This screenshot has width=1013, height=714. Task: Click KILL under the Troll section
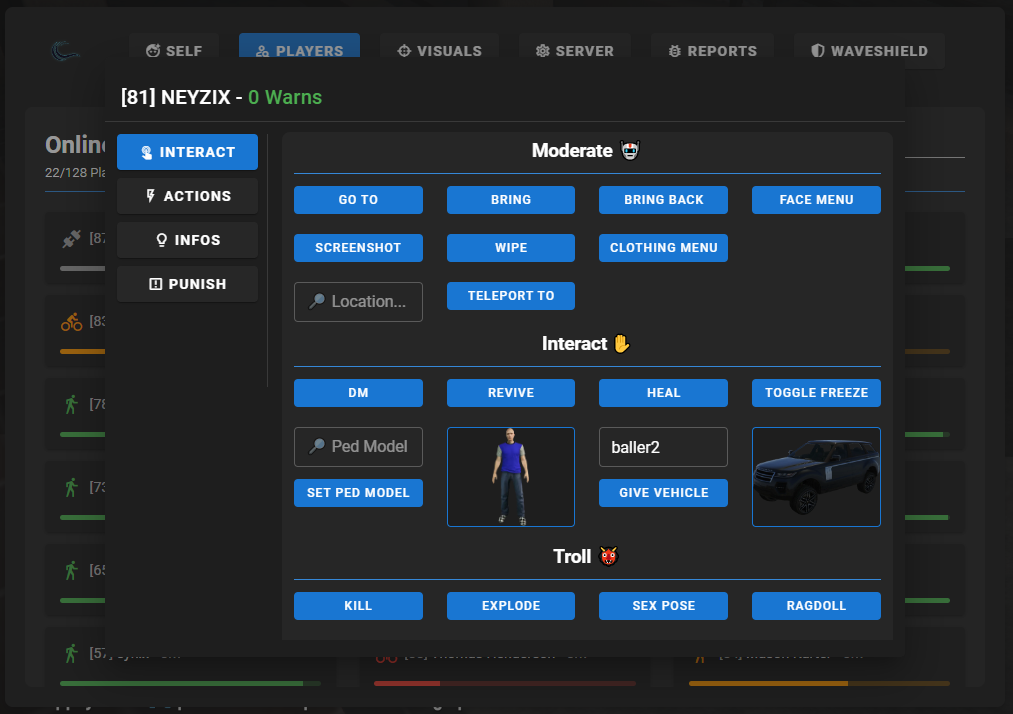pos(358,605)
